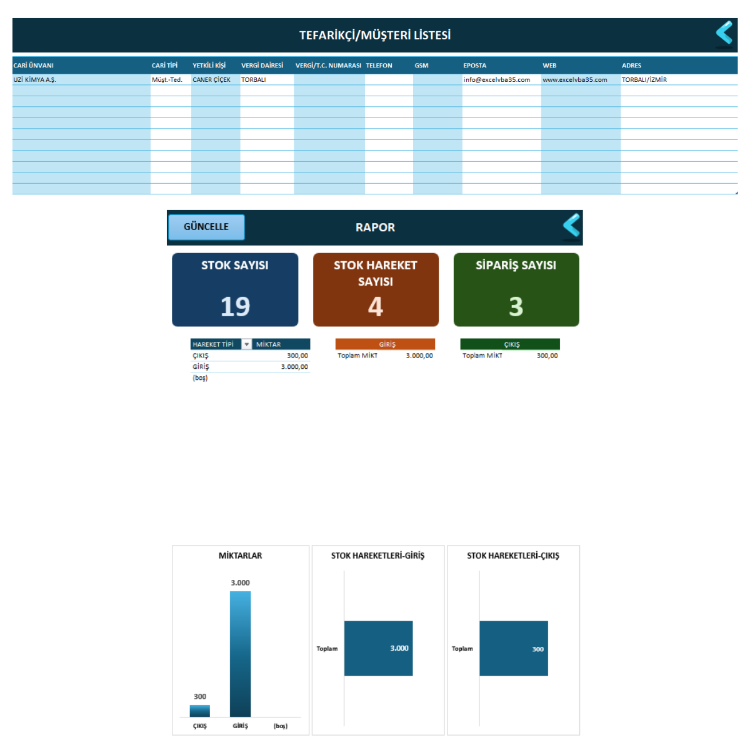The height and width of the screenshot is (750, 750).
Task: Click the back arrow in the Tefarikçi/Müşteri Listesi header
Action: click(724, 33)
